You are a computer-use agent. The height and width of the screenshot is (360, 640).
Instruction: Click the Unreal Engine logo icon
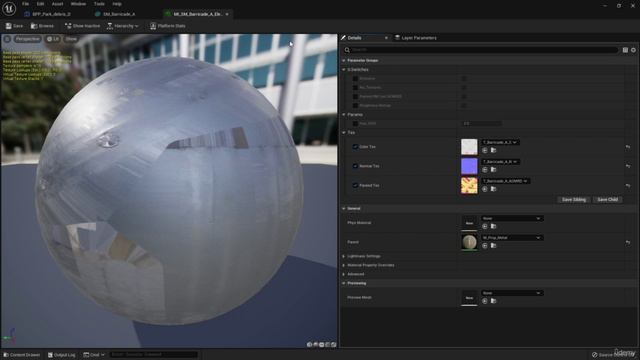(9, 8)
